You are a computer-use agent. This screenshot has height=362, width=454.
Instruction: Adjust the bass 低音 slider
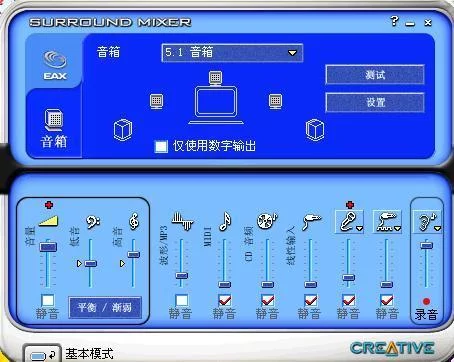pyautogui.click(x=91, y=263)
